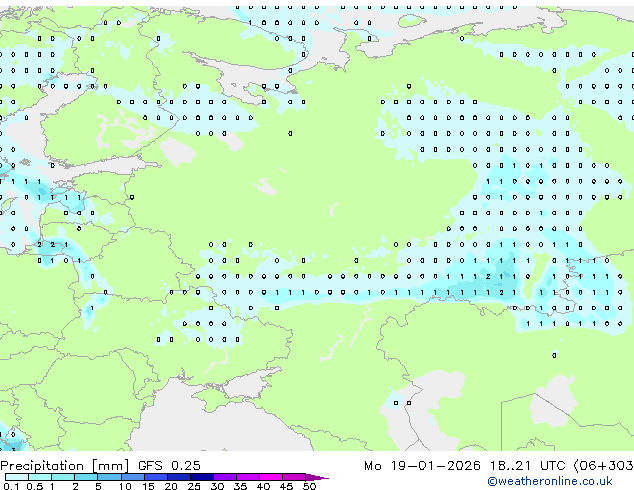The image size is (634, 490).
Task: Click the 1–2 mm legend color swatch
Action: tap(63, 477)
